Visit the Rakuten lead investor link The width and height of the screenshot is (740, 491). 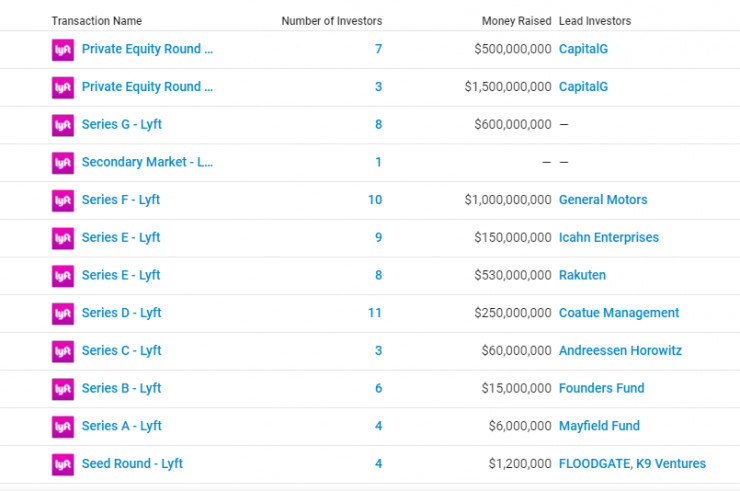[582, 275]
